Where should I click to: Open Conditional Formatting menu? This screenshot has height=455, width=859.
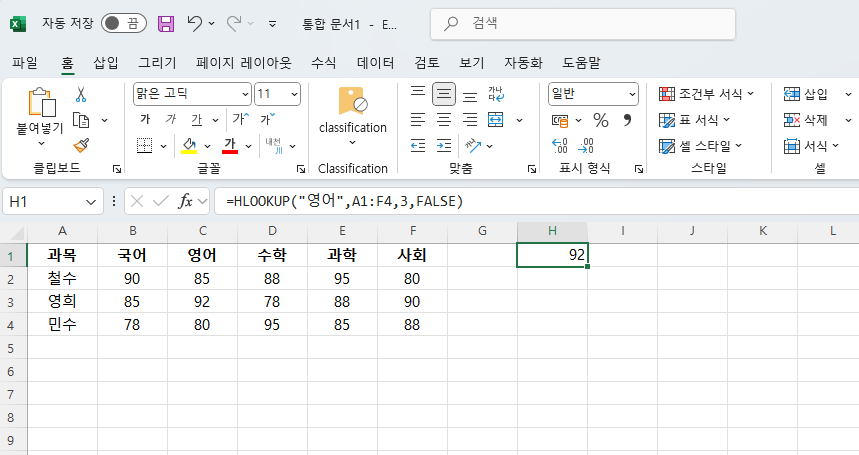tap(706, 94)
